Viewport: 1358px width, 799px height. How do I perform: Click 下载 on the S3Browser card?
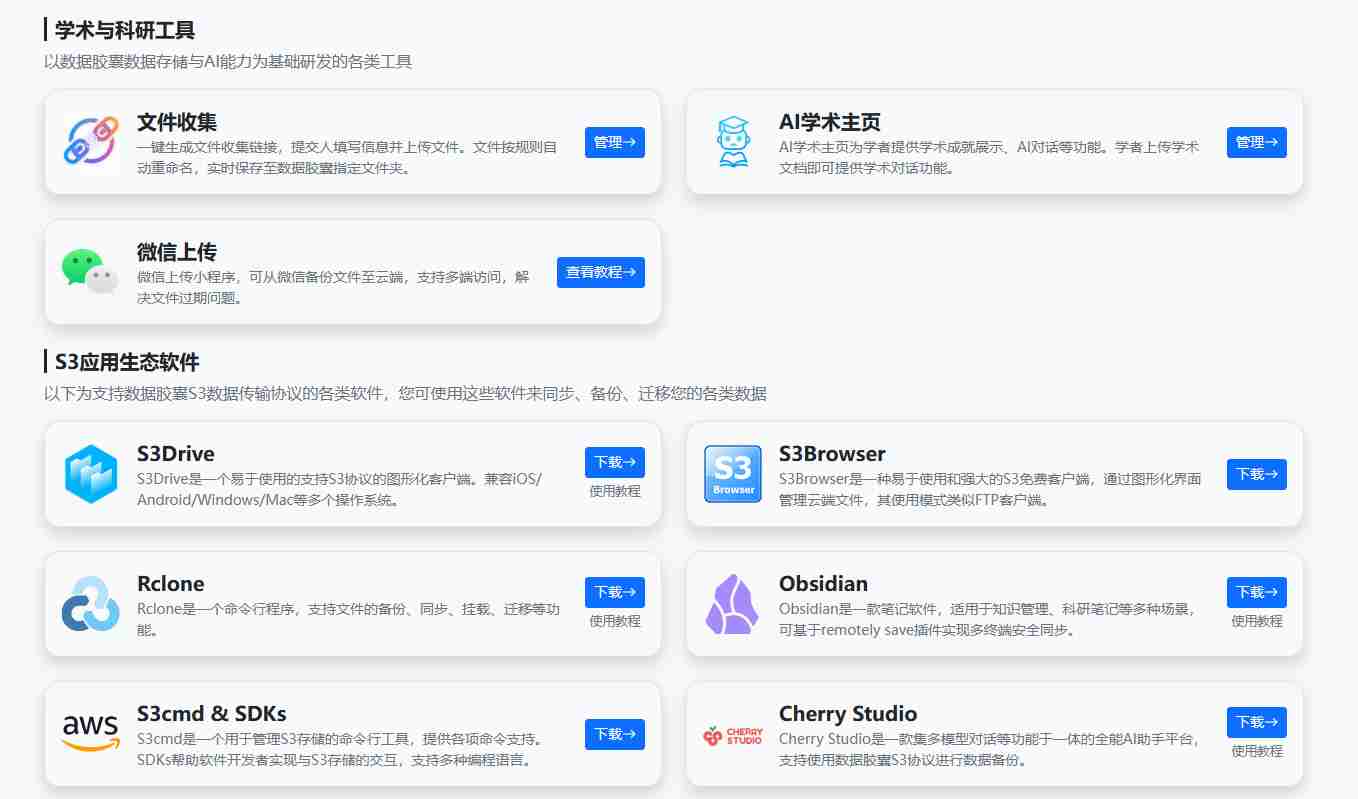tap(1256, 474)
